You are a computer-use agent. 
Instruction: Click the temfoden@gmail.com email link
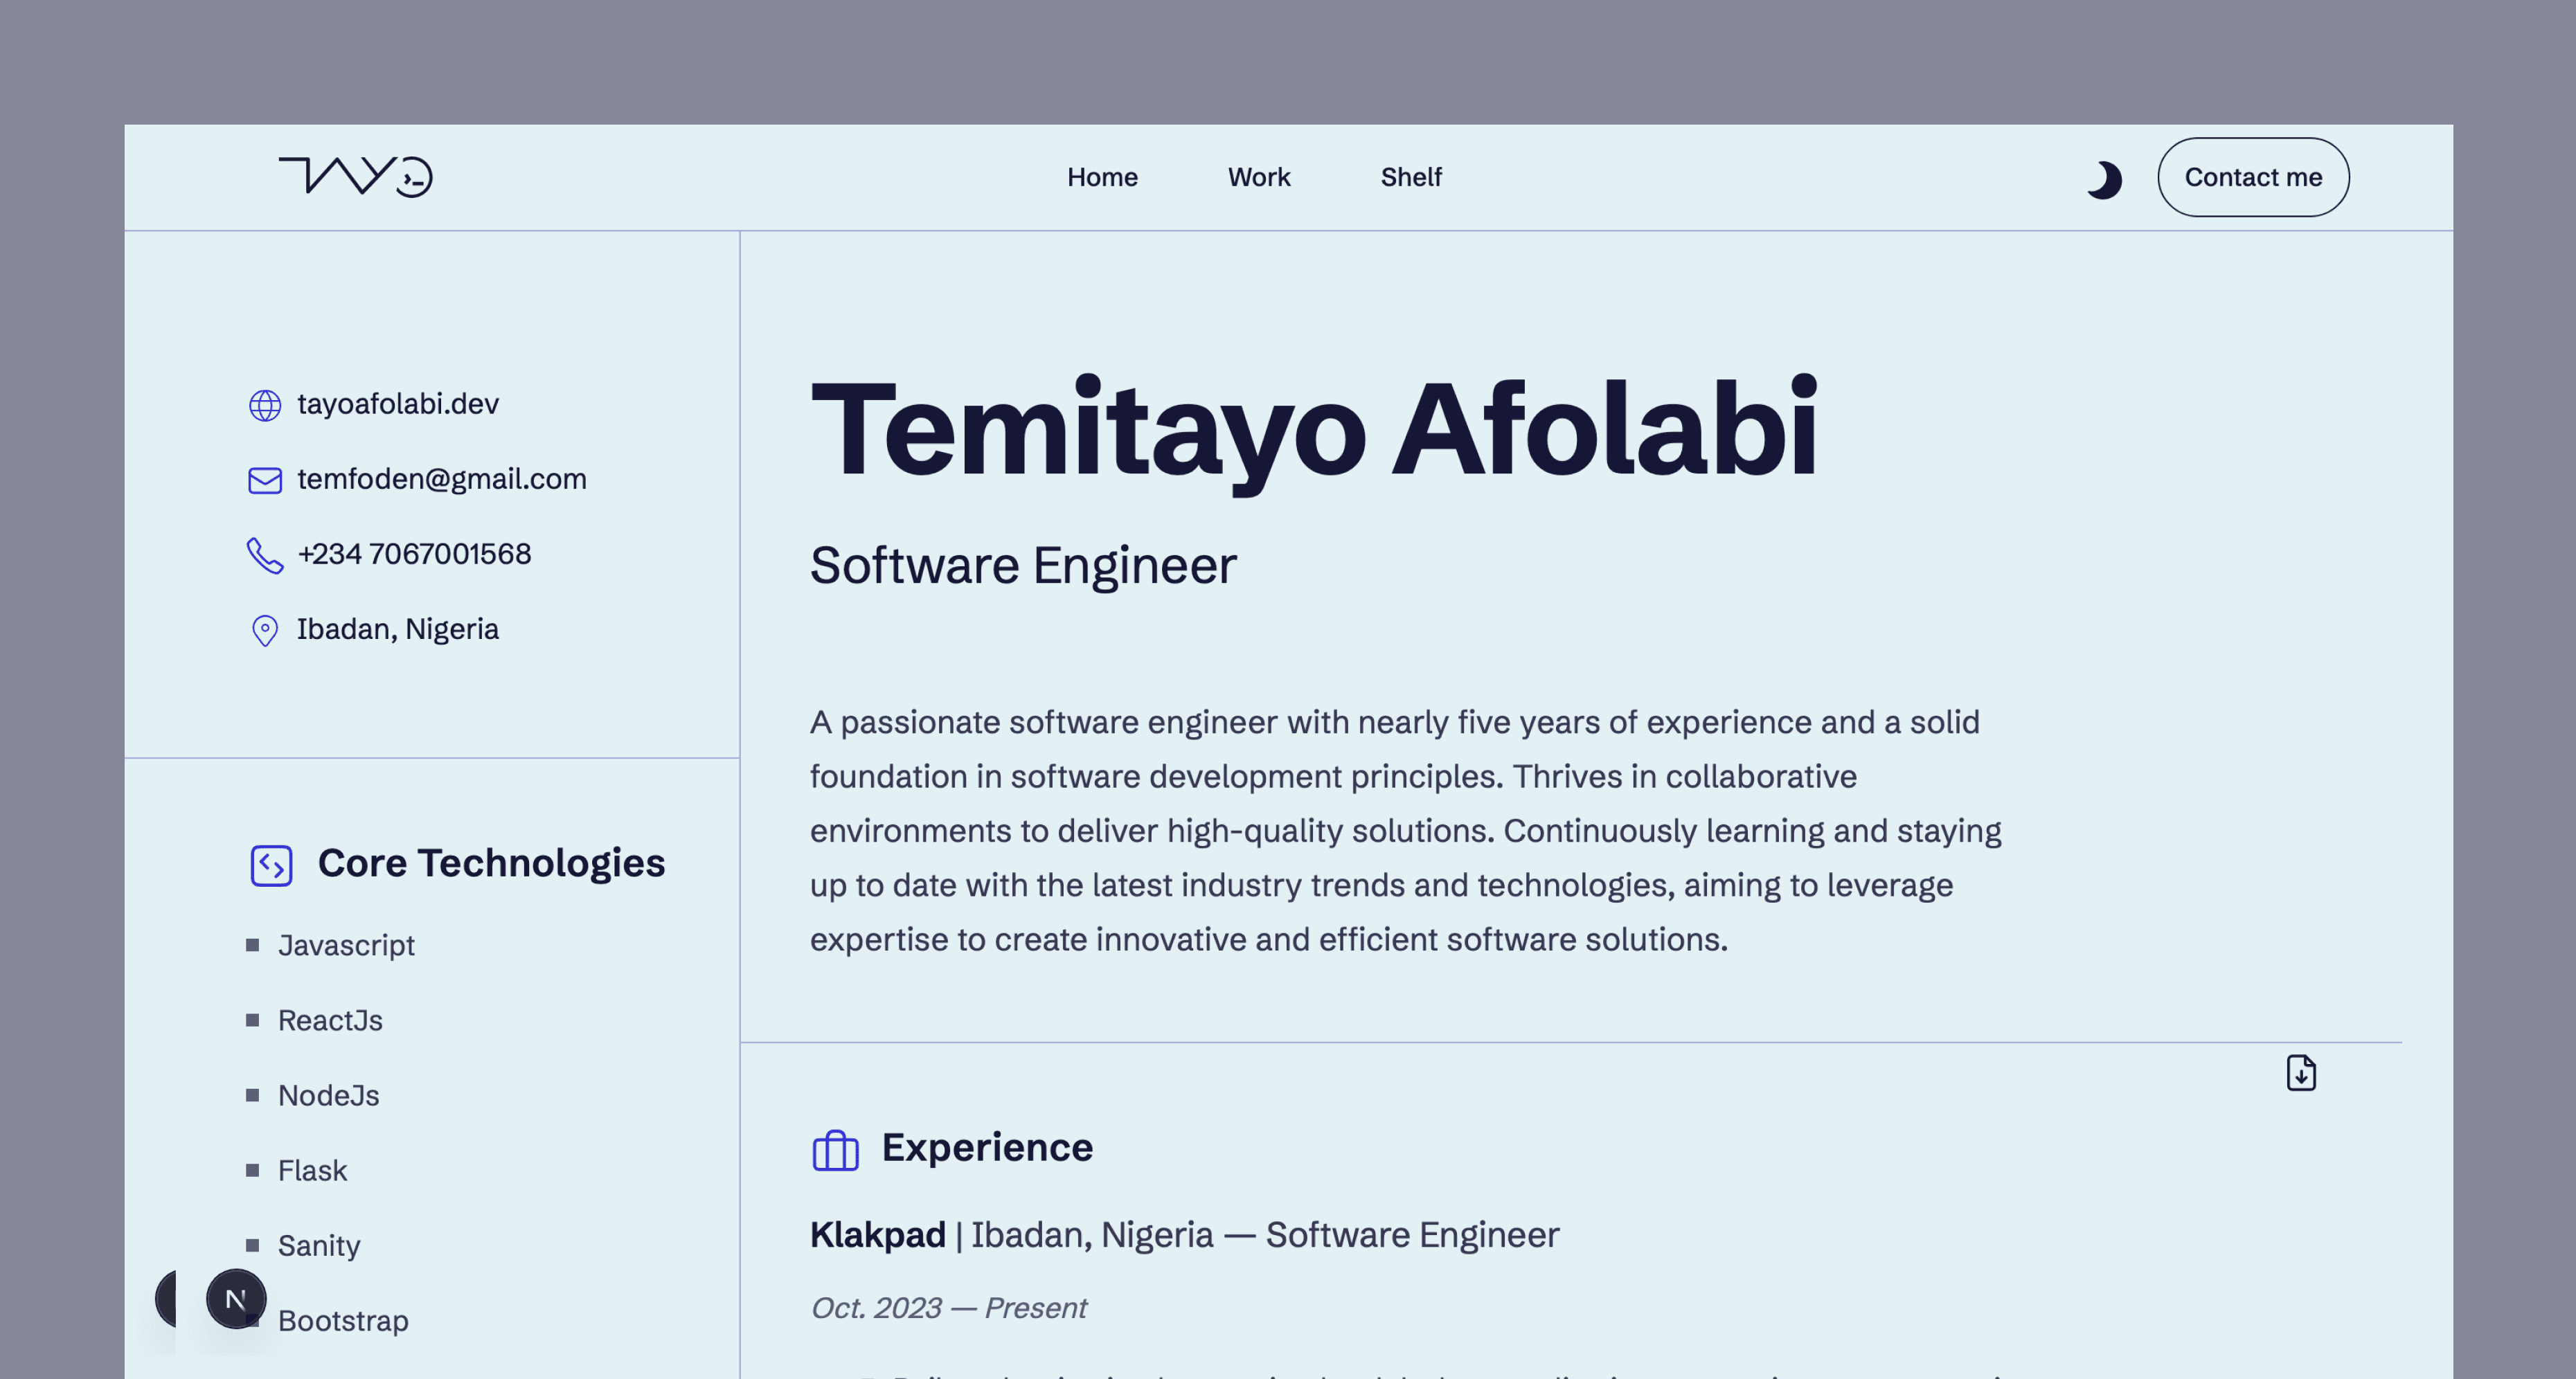tap(442, 479)
